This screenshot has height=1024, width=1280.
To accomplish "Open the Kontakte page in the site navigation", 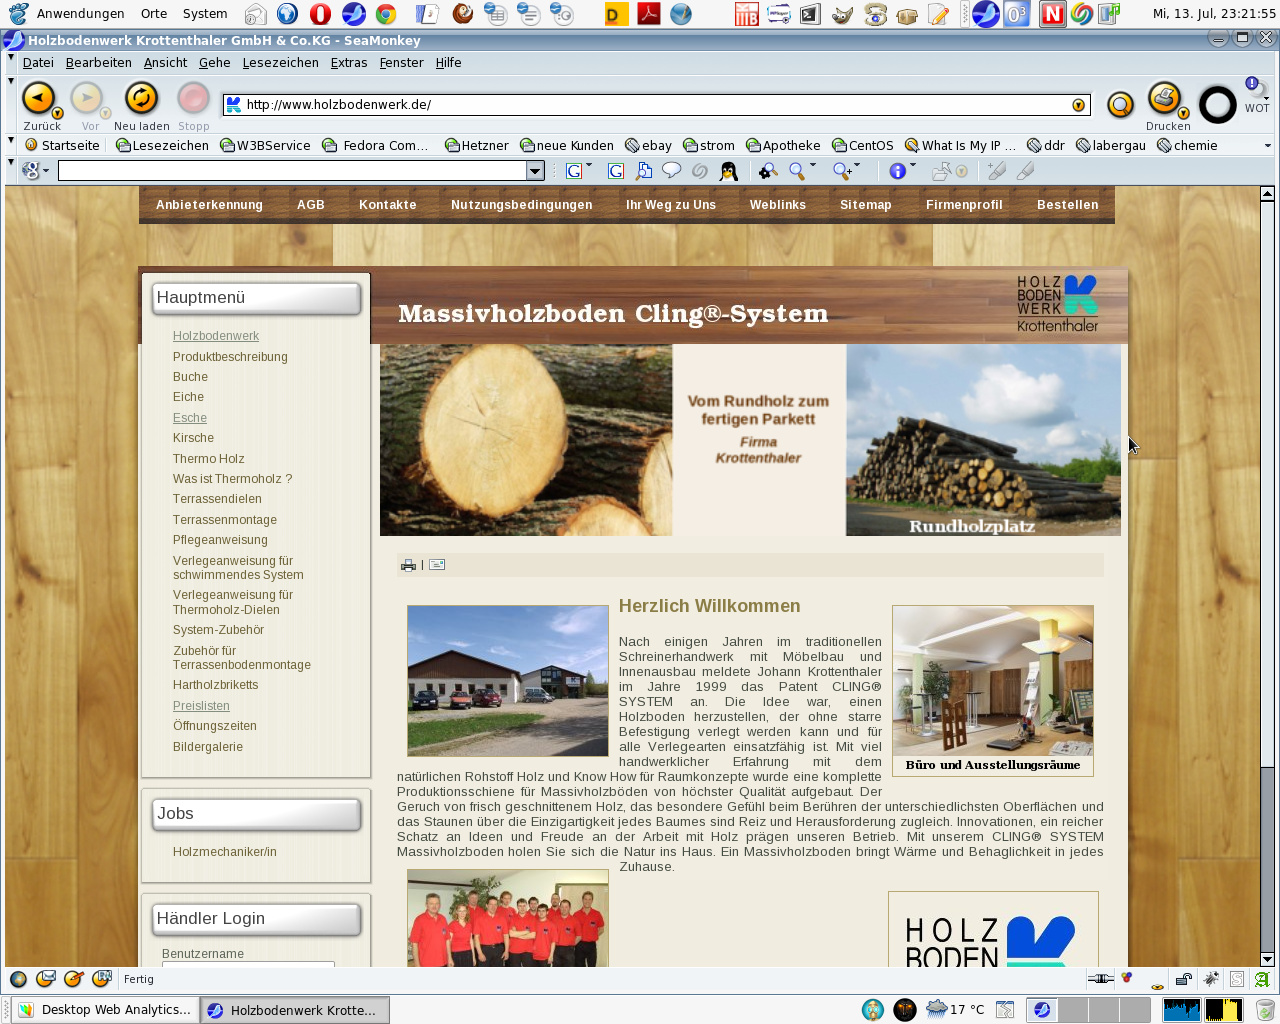I will [x=388, y=205].
